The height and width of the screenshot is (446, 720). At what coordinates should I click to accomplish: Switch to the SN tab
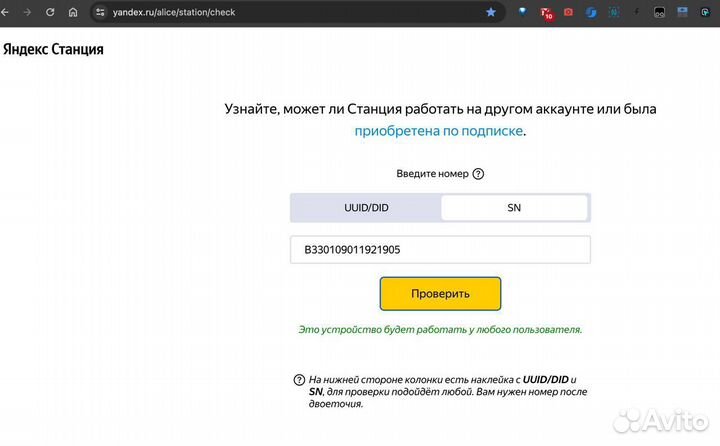pos(514,208)
